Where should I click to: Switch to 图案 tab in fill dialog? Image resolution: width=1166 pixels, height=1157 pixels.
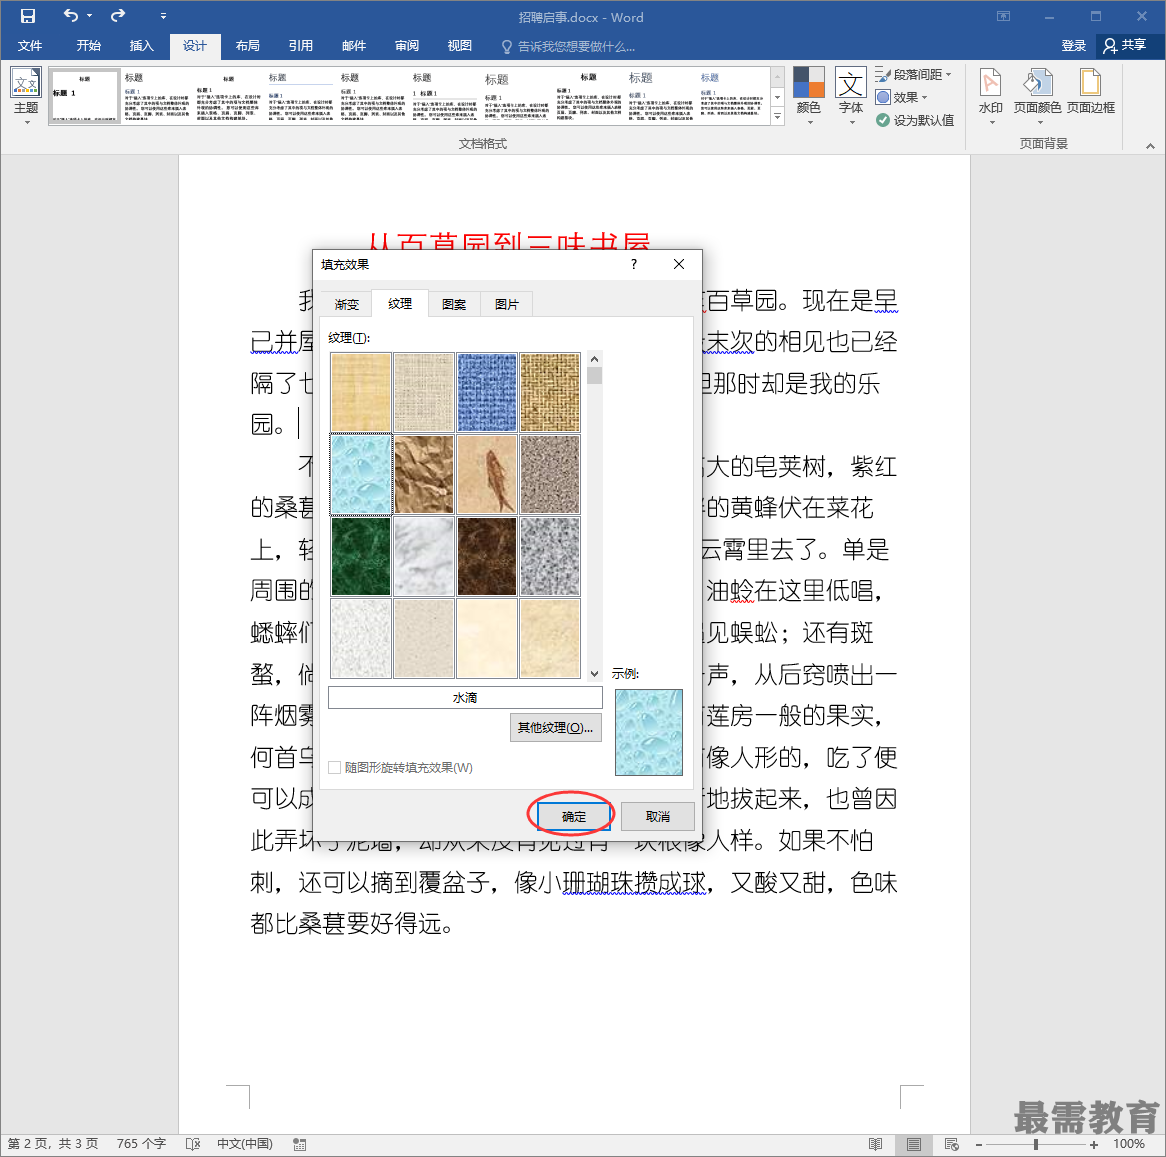pos(454,304)
